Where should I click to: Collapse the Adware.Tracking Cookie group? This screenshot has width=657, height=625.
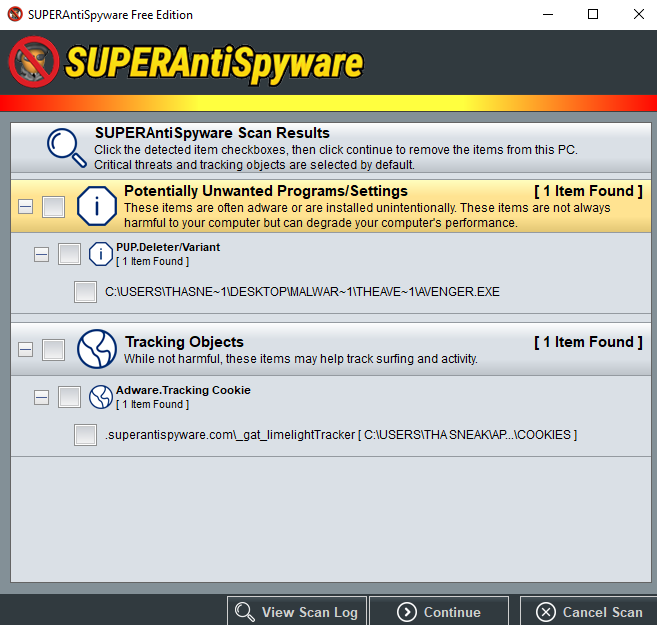point(41,397)
